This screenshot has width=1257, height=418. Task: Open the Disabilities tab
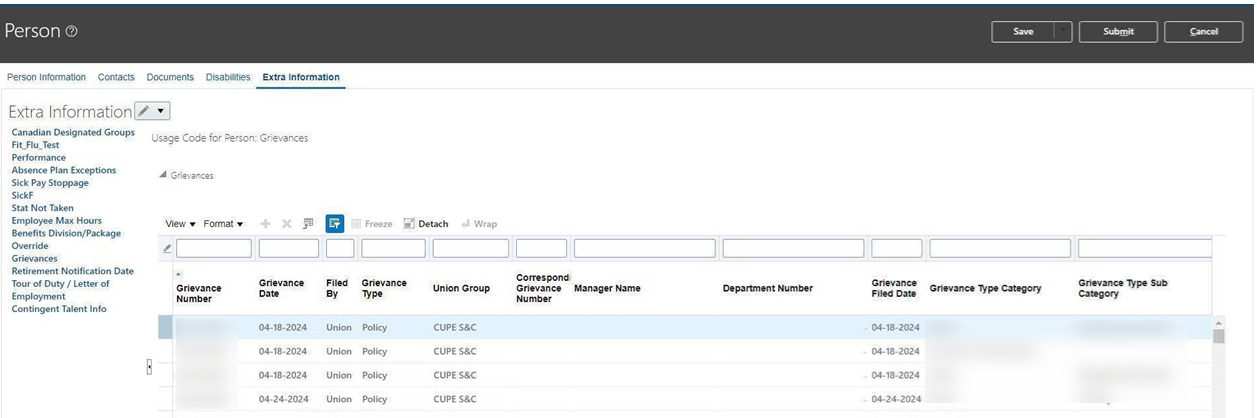(228, 77)
